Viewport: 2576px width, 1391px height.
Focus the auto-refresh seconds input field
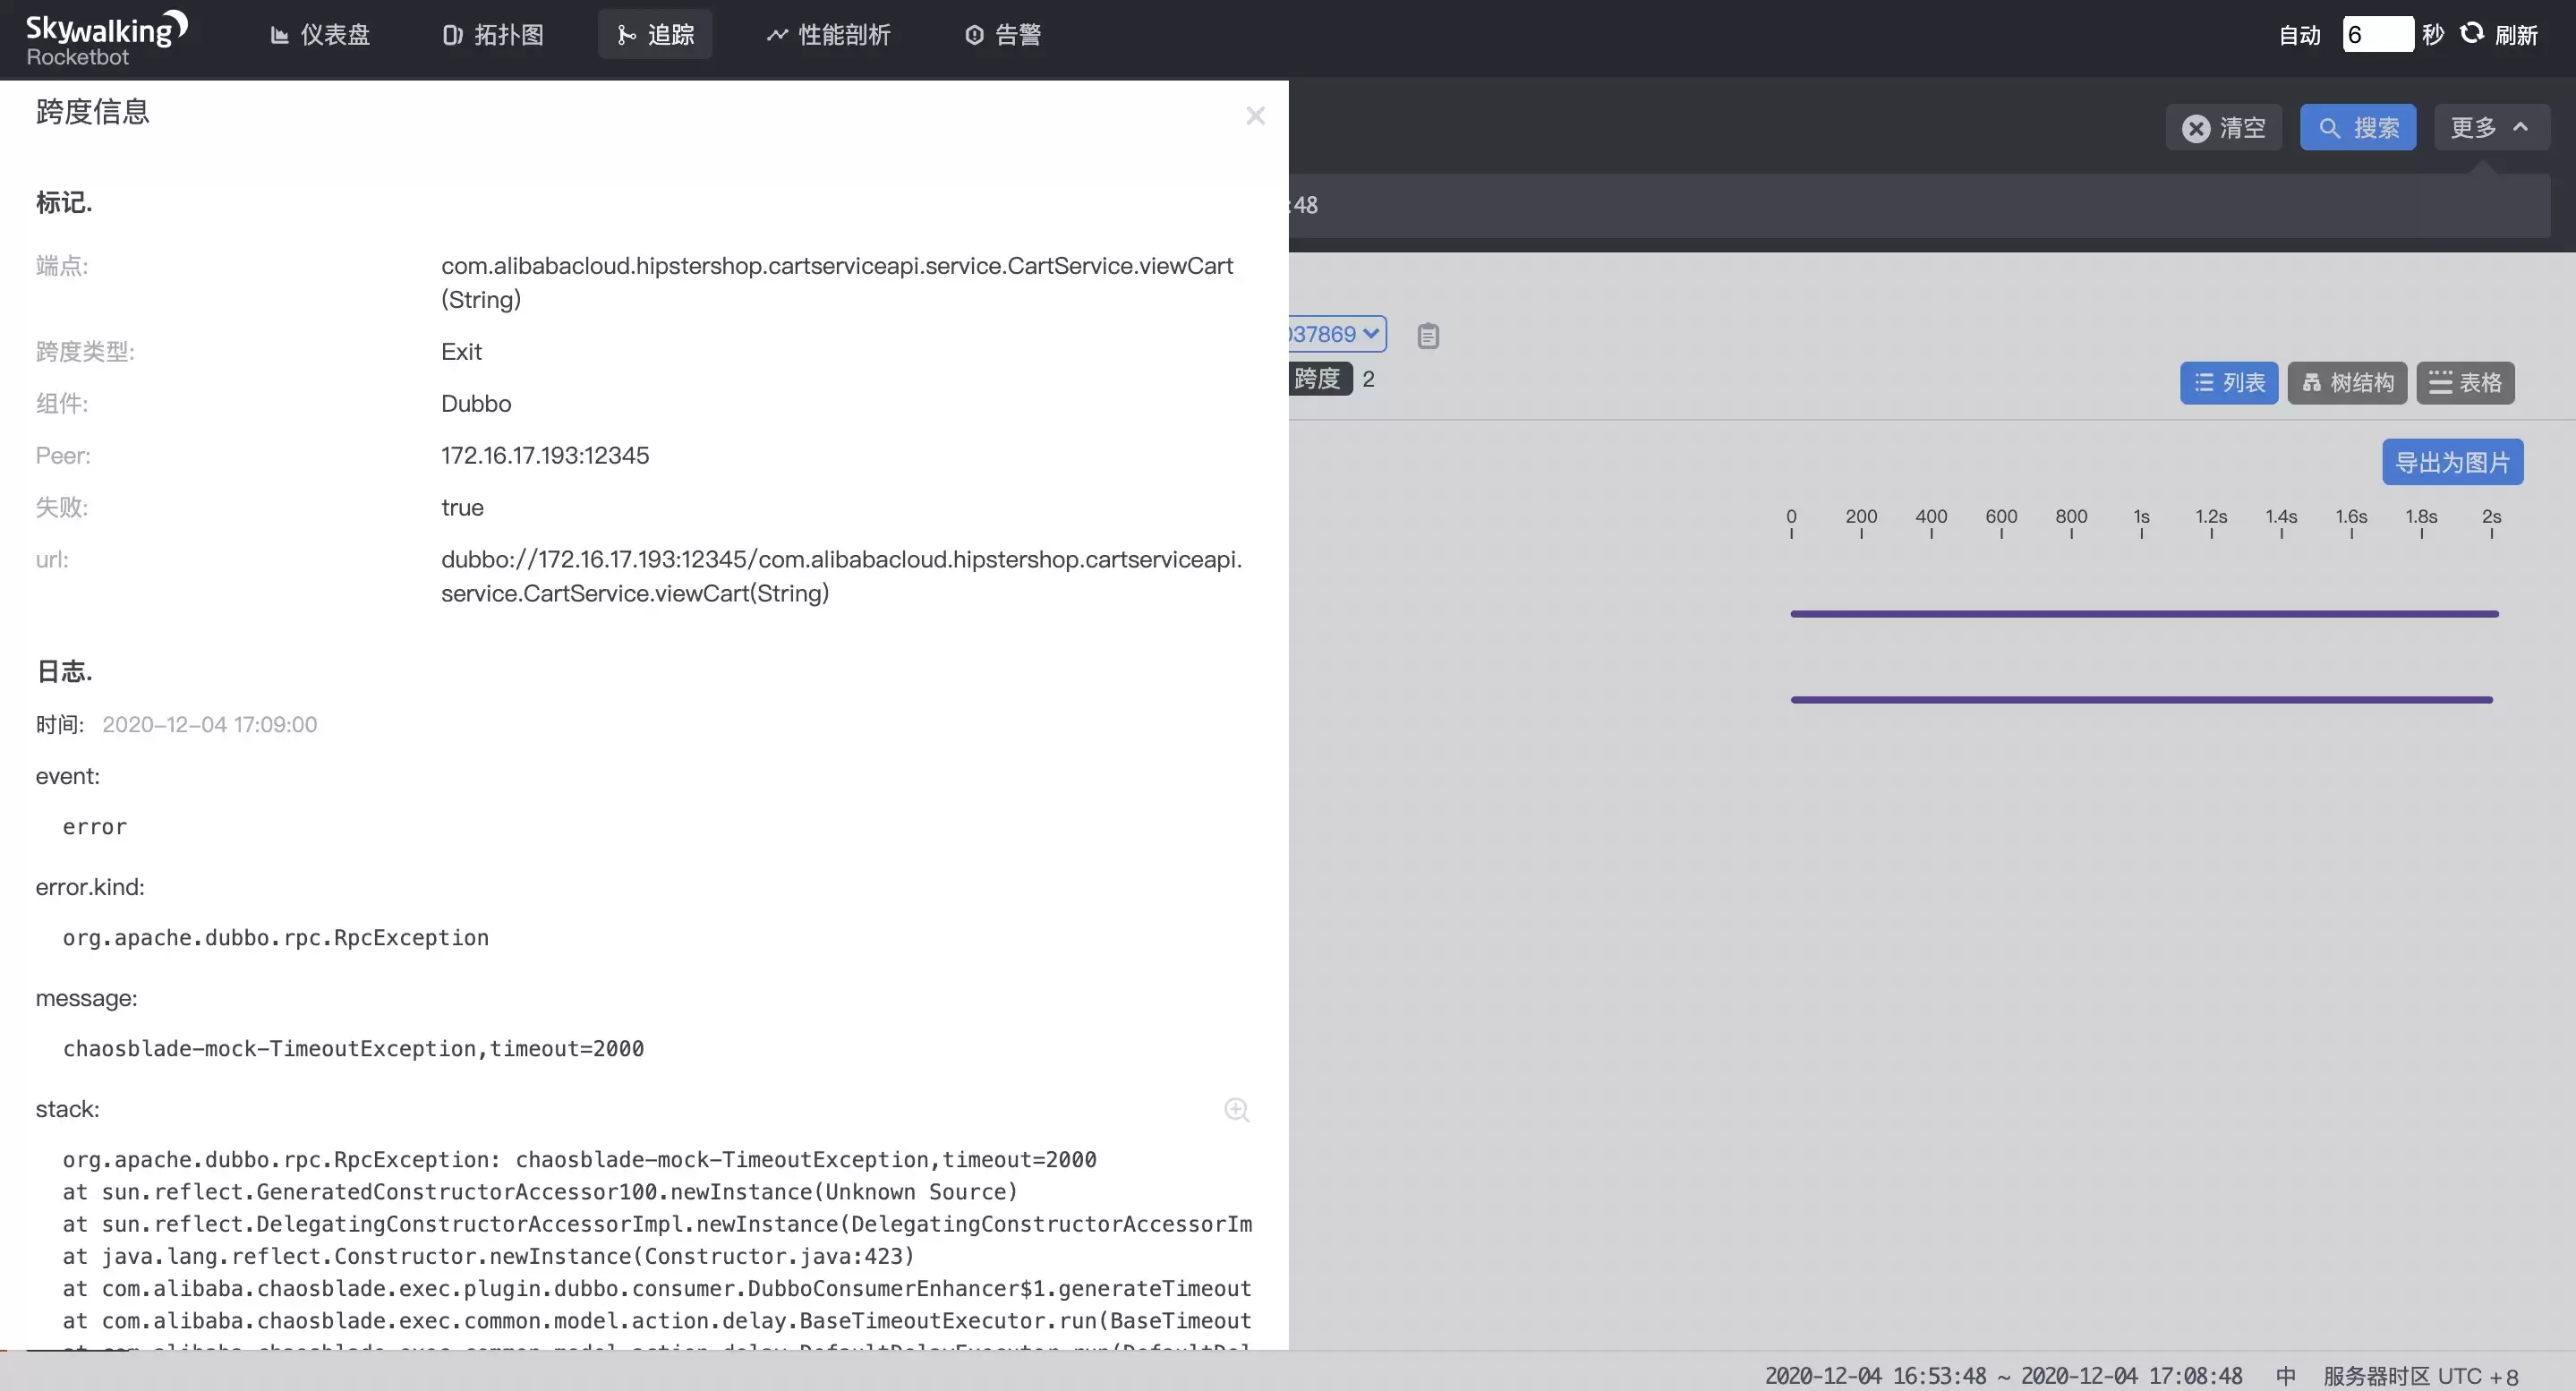pyautogui.click(x=2377, y=34)
